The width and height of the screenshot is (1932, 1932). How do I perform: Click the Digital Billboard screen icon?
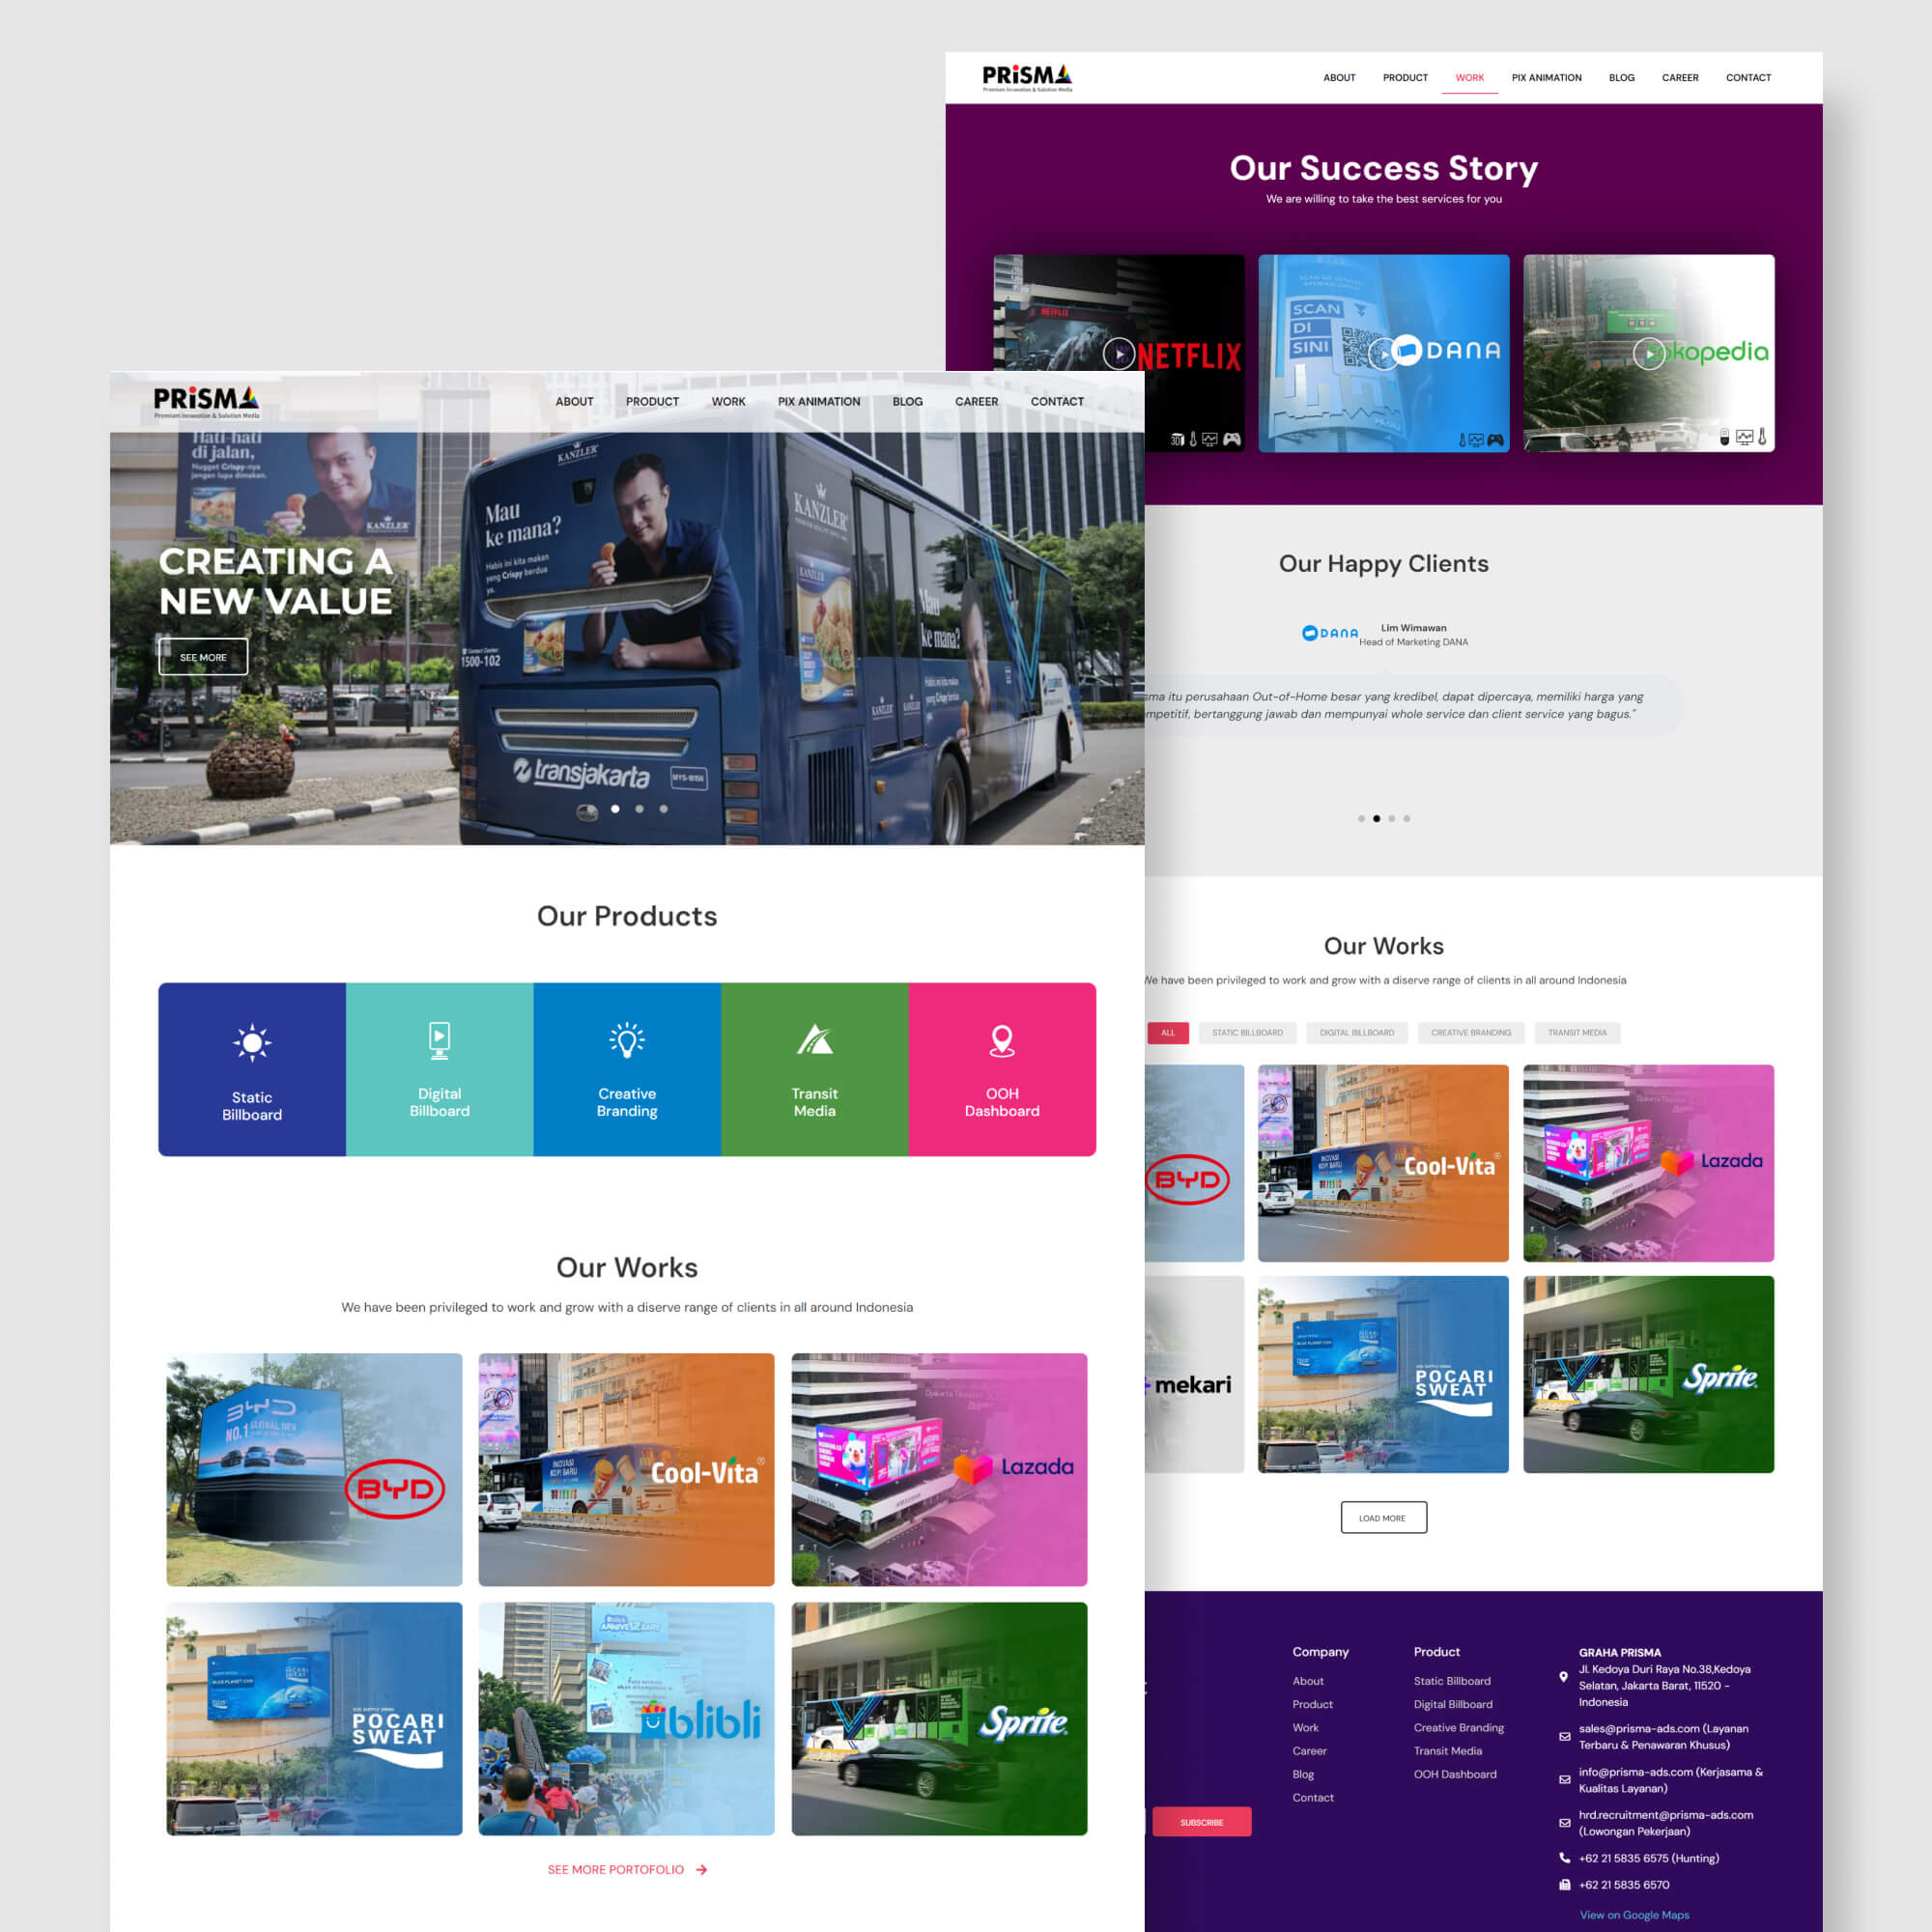[439, 1040]
